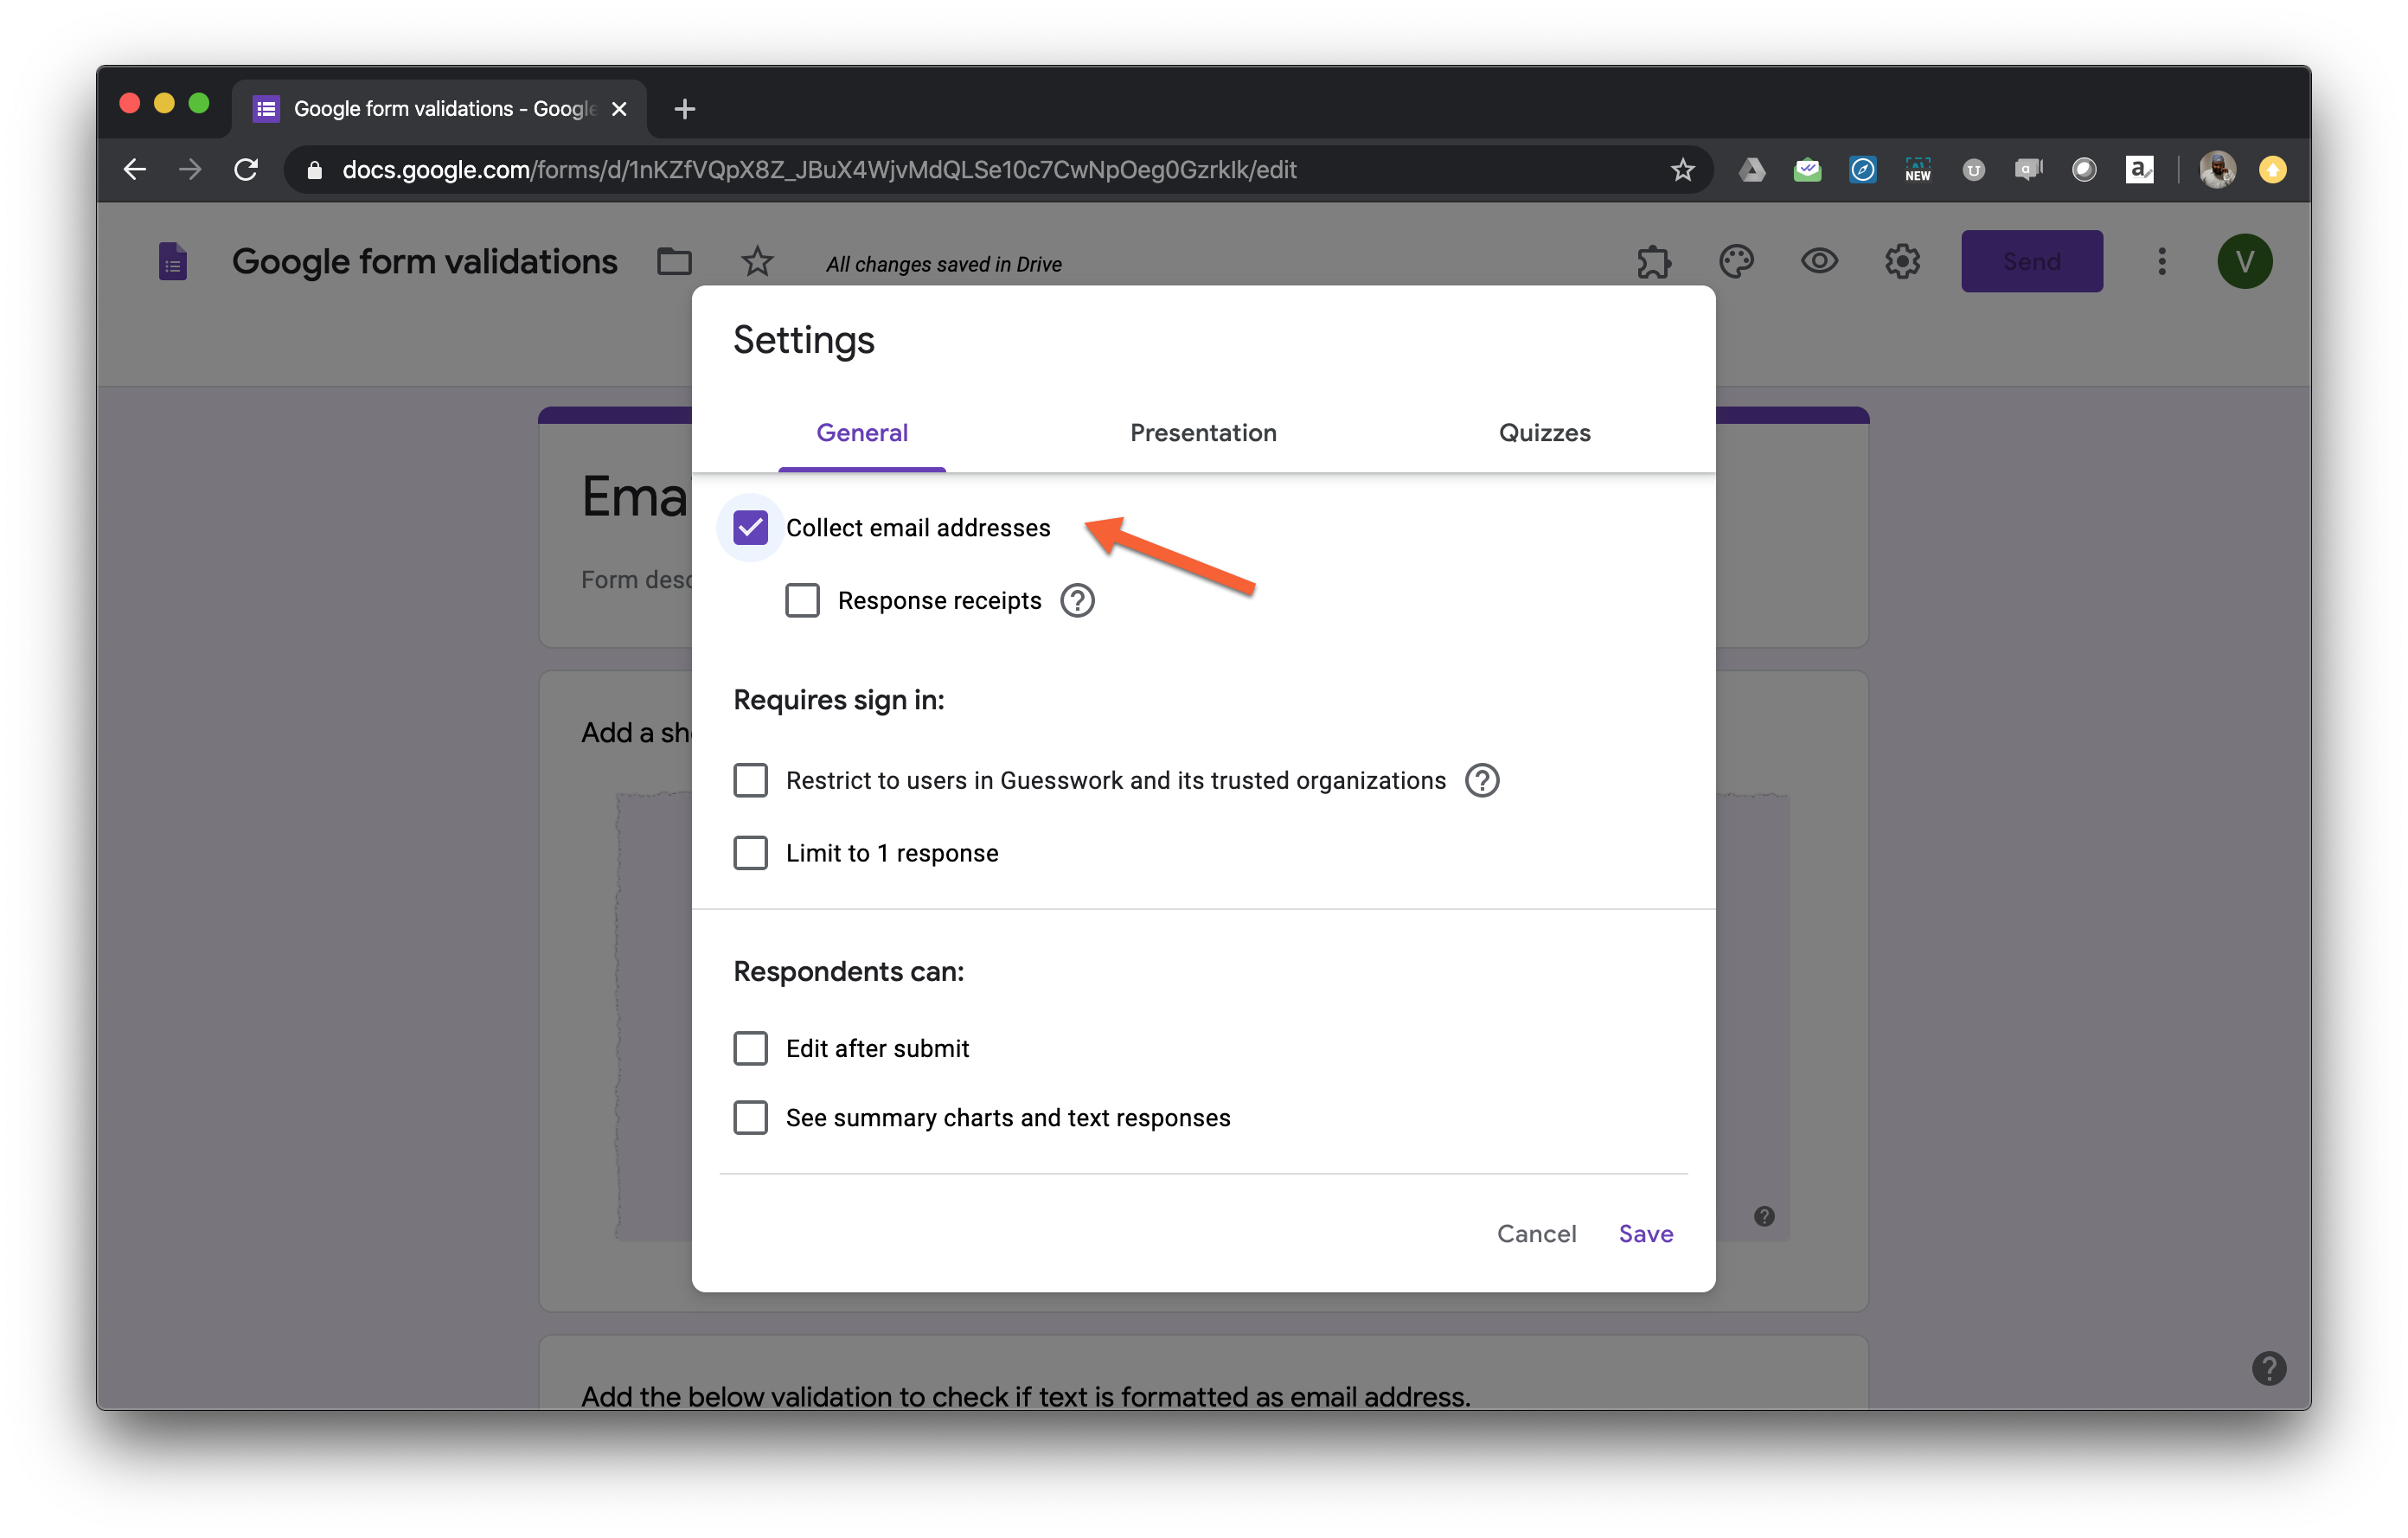The width and height of the screenshot is (2408, 1538).
Task: Click help icon beside Restrict to users
Action: click(1481, 781)
